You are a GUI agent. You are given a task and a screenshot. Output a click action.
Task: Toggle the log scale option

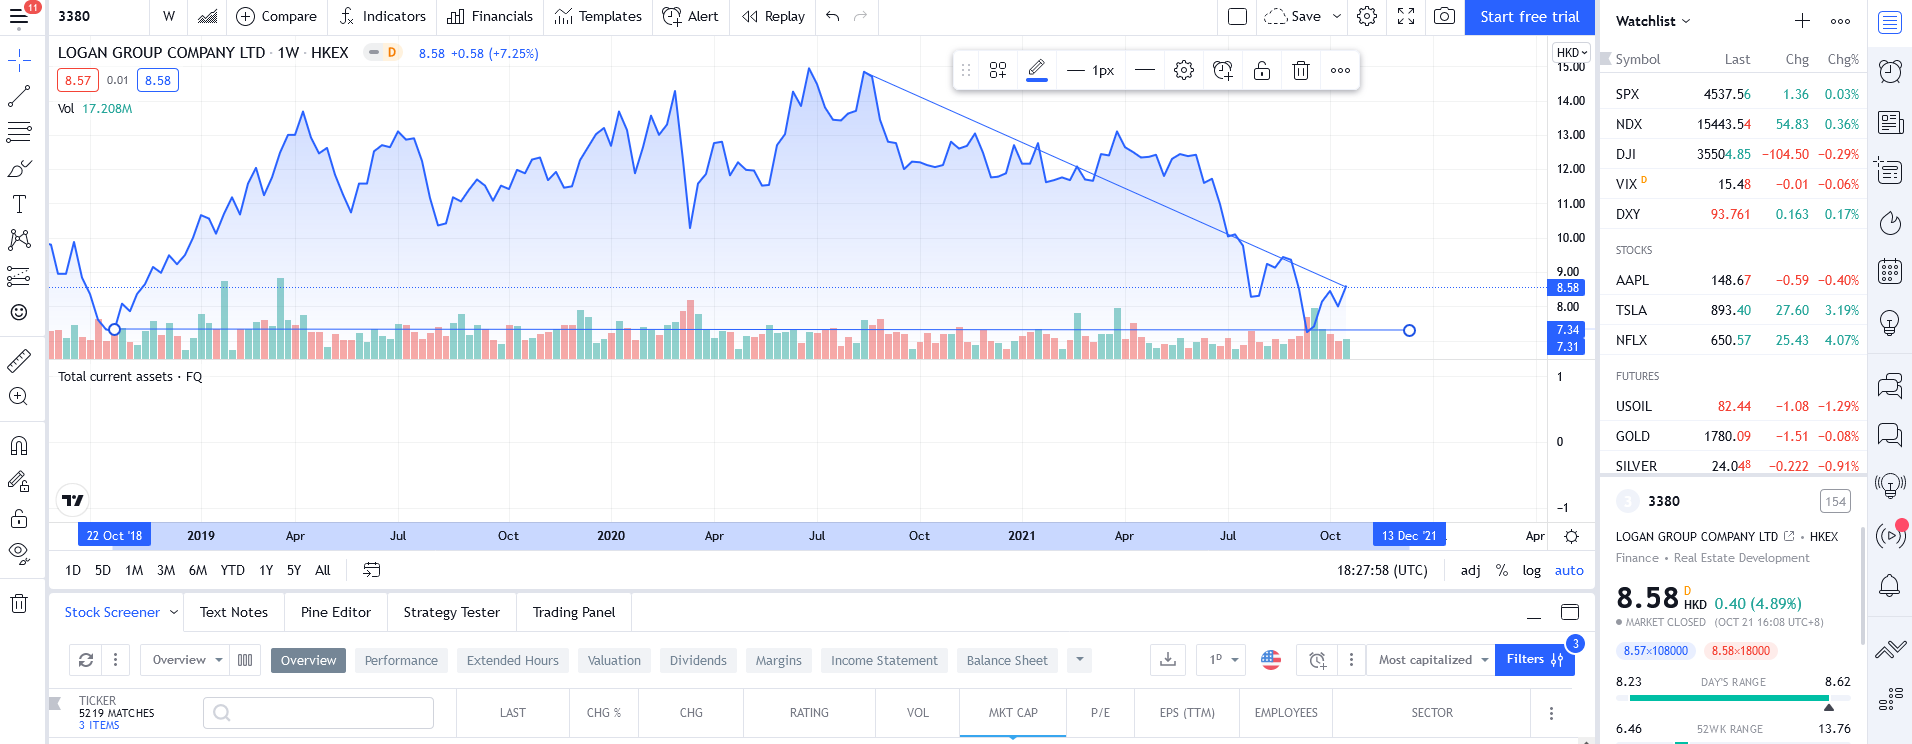[1531, 570]
